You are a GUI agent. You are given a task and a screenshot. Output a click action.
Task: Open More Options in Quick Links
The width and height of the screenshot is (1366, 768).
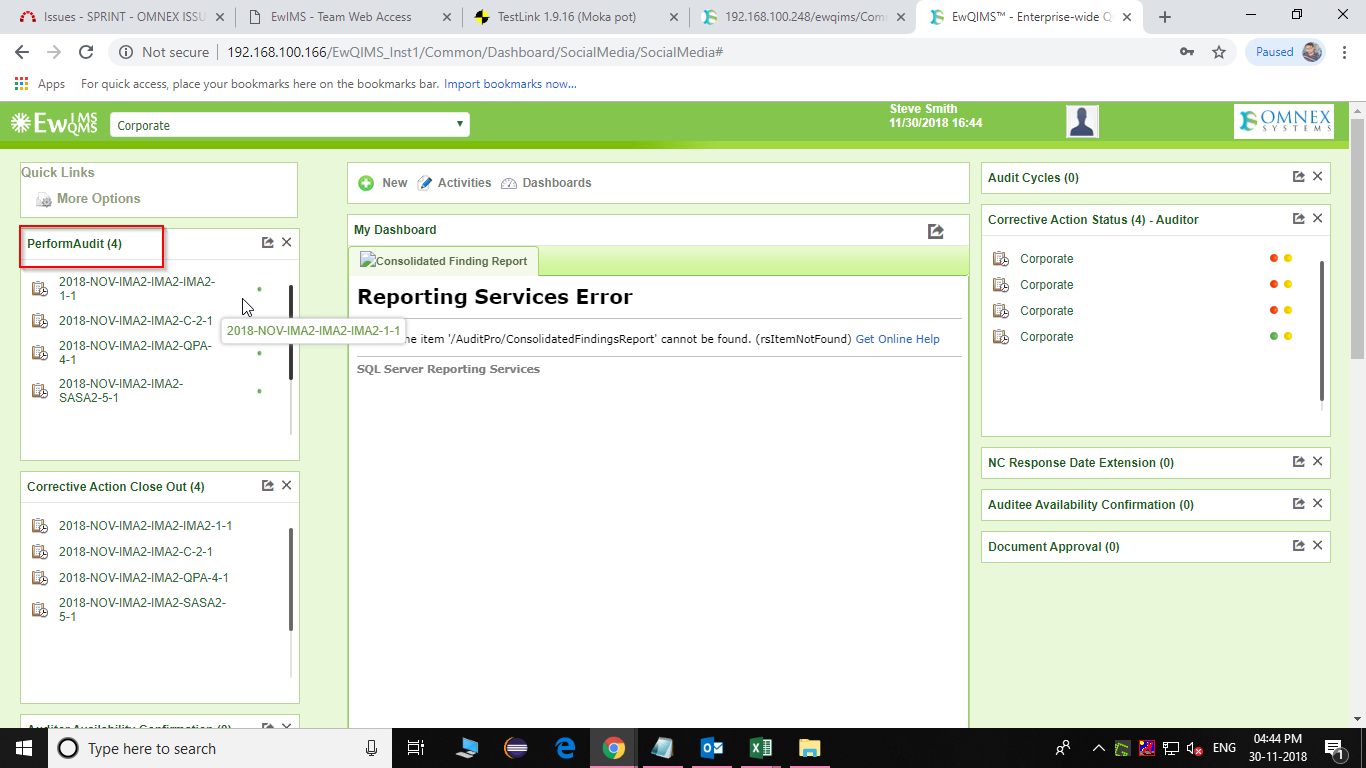pyautogui.click(x=88, y=199)
